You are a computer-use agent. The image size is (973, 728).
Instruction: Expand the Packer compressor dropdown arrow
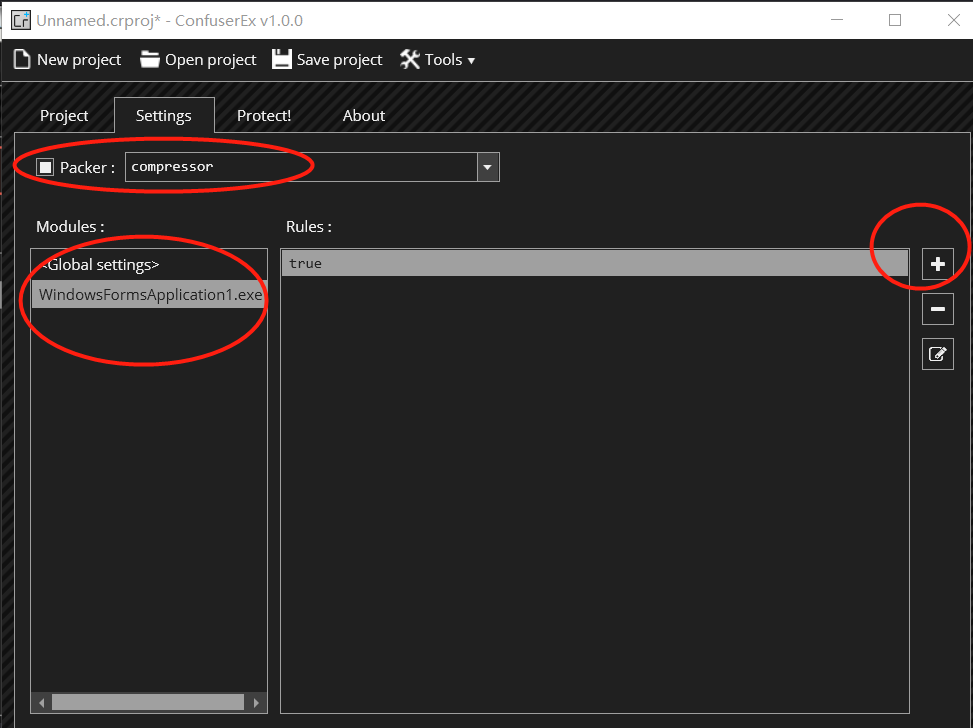point(487,167)
